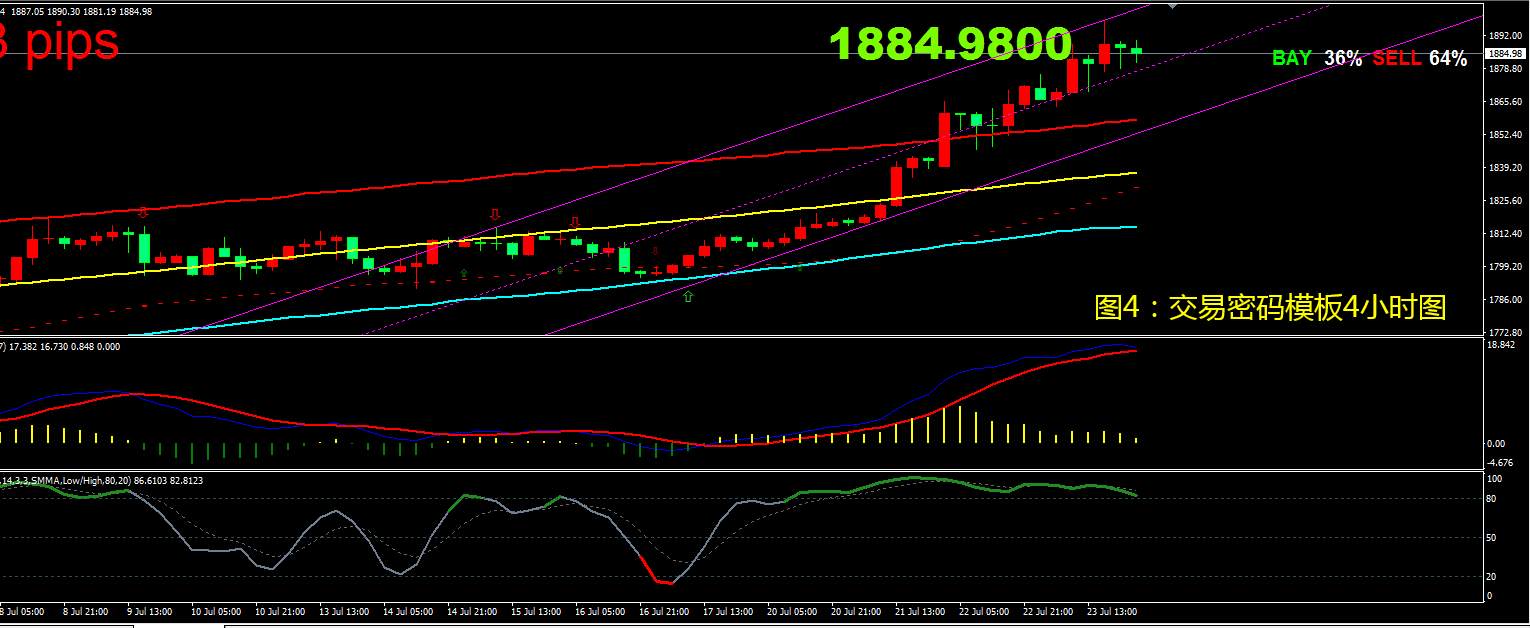Click the 15 Jul 13:00 time label

[536, 611]
